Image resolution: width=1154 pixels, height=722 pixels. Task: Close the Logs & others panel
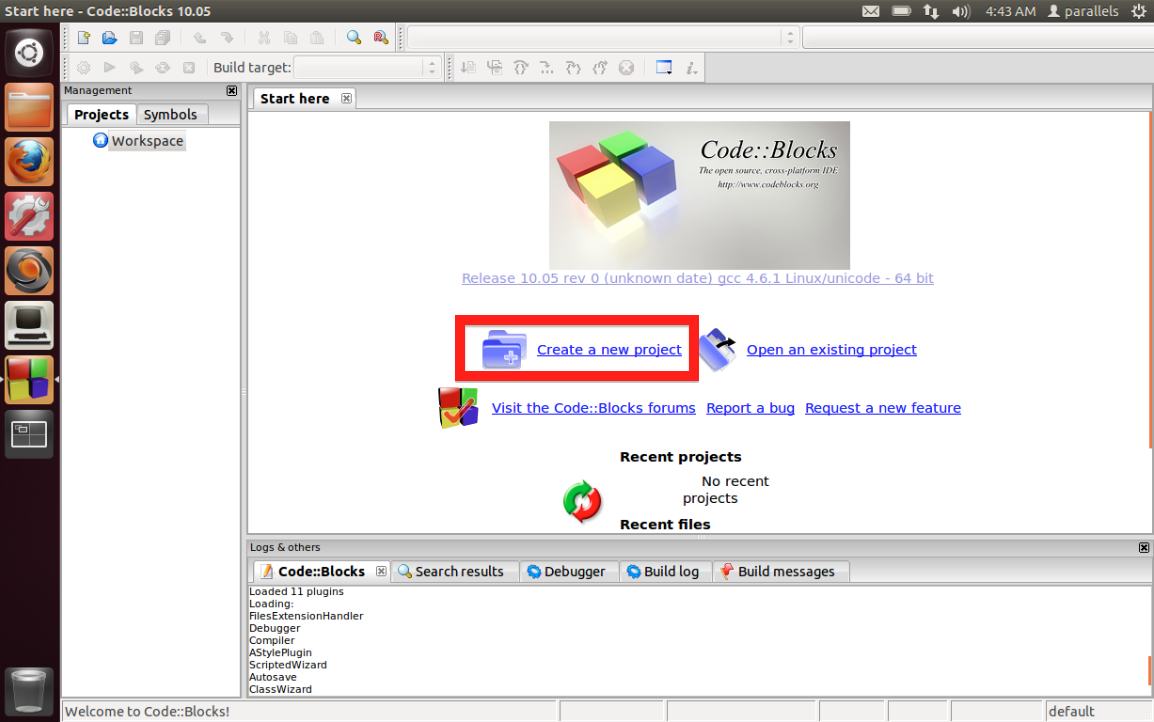tap(1144, 548)
